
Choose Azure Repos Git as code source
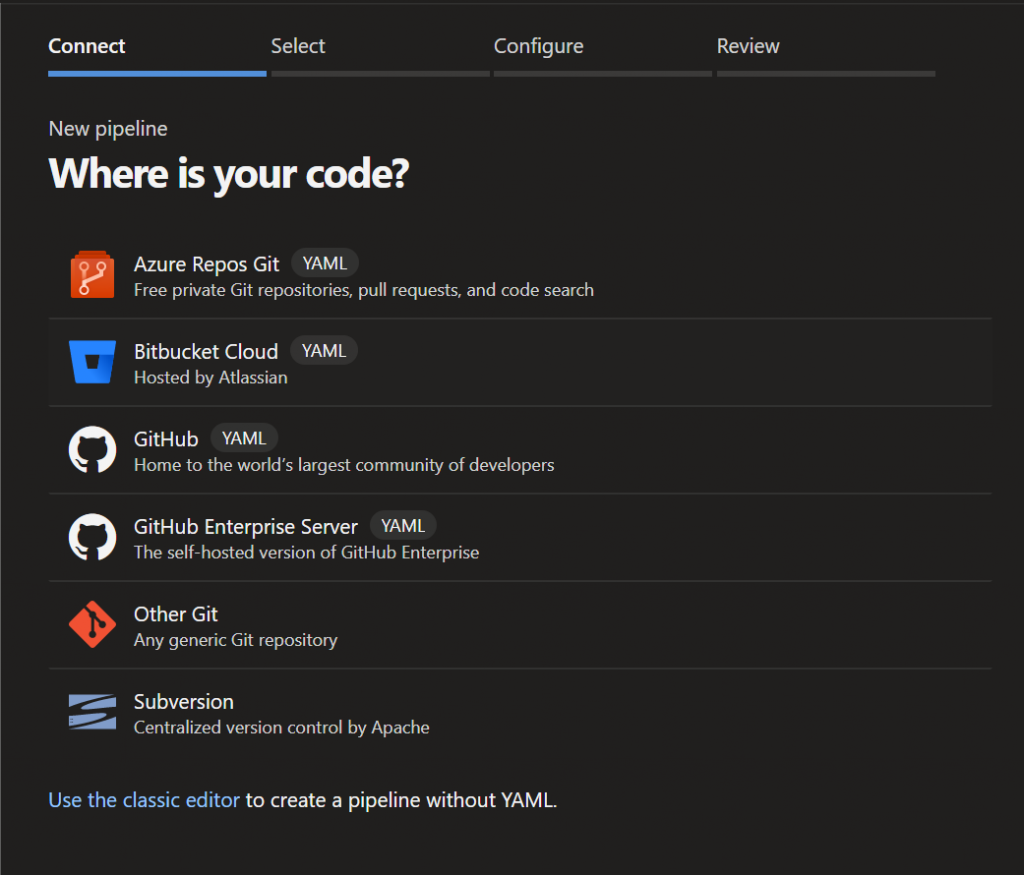tap(520, 275)
